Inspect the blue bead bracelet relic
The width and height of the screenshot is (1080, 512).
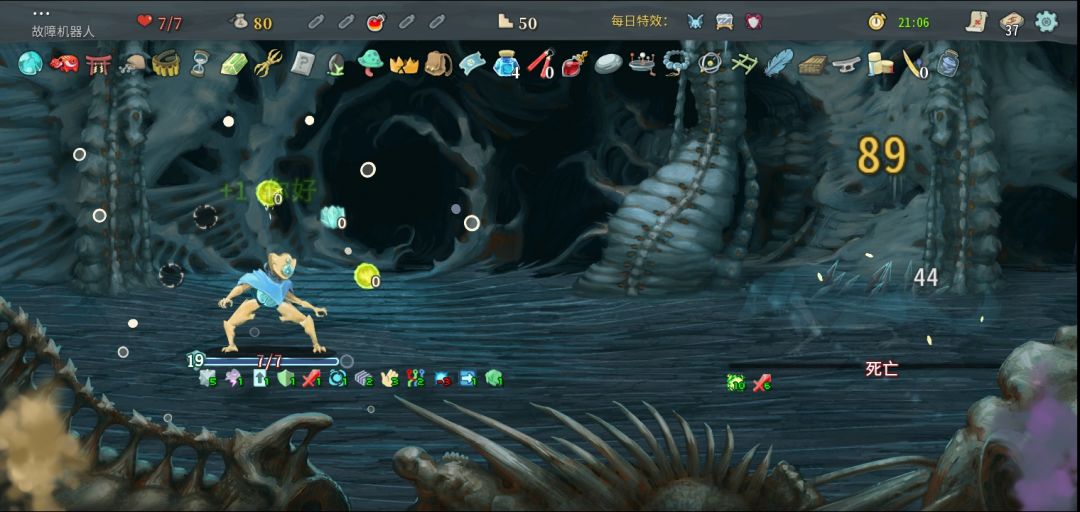click(676, 64)
